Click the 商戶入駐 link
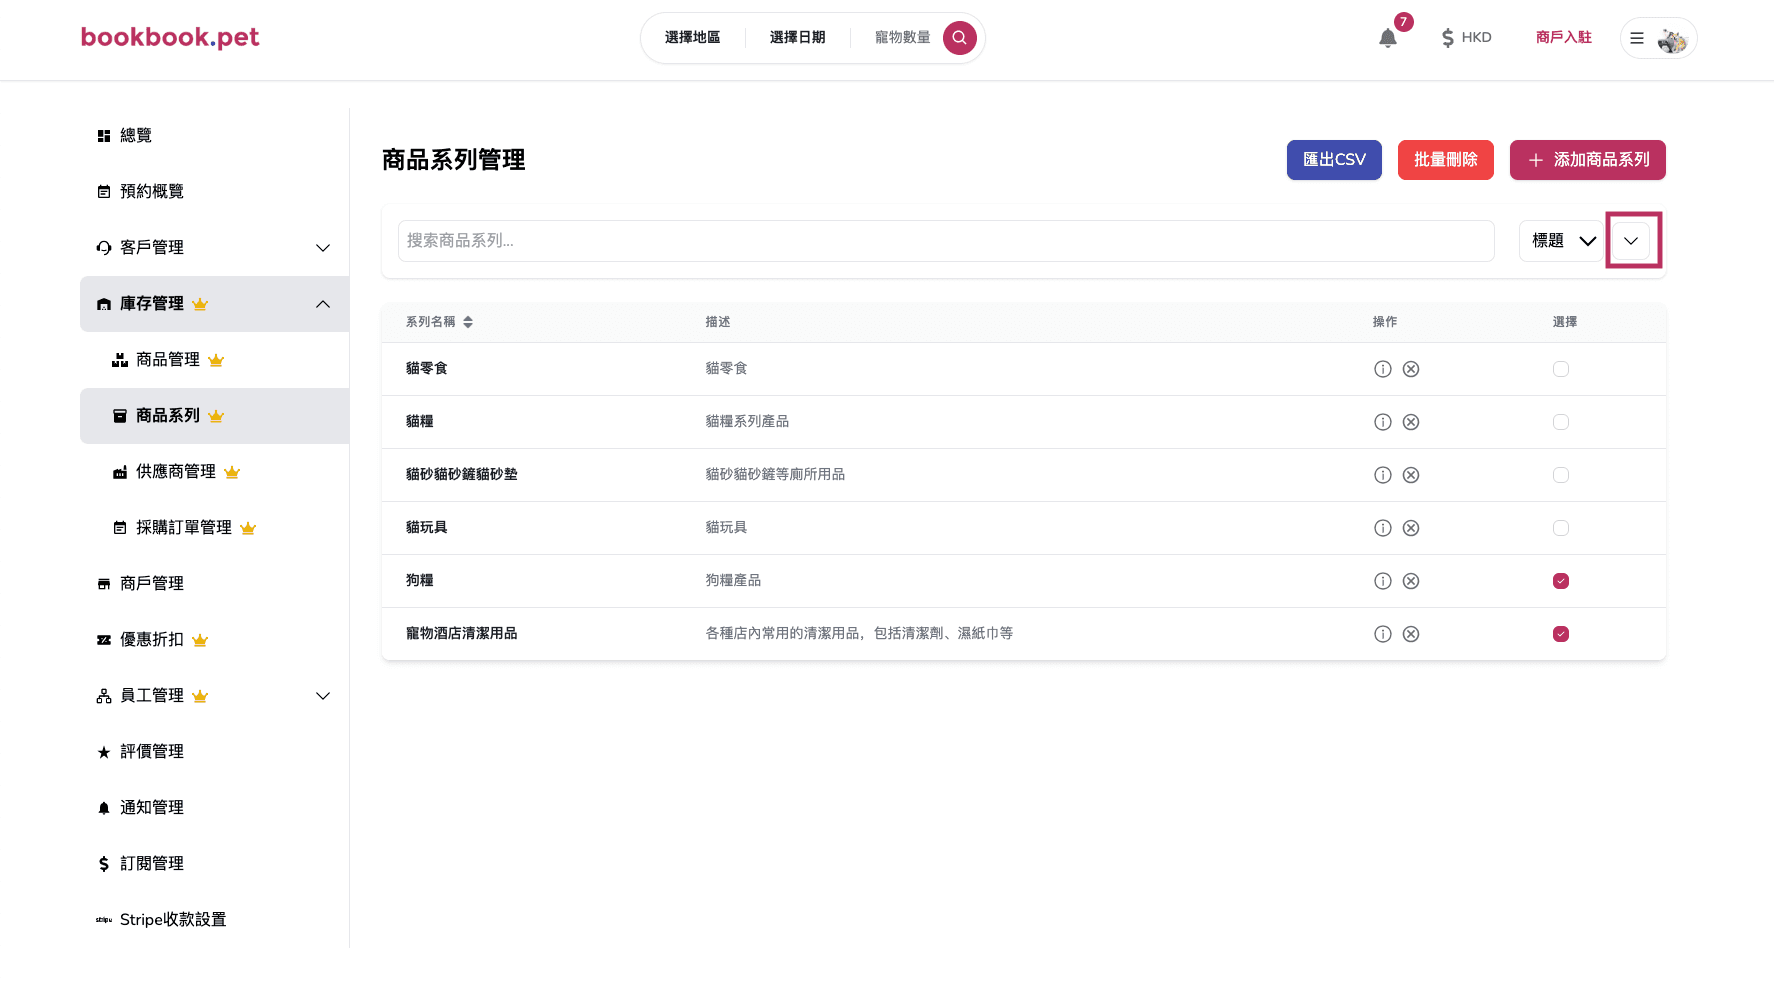This screenshot has height=982, width=1774. pos(1564,37)
